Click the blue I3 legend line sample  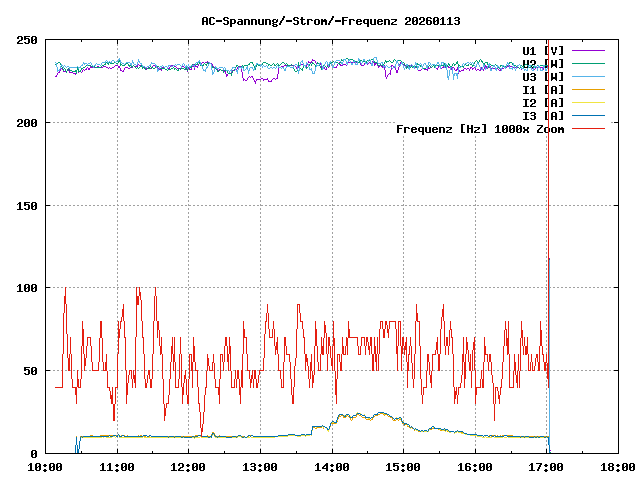tap(589, 115)
